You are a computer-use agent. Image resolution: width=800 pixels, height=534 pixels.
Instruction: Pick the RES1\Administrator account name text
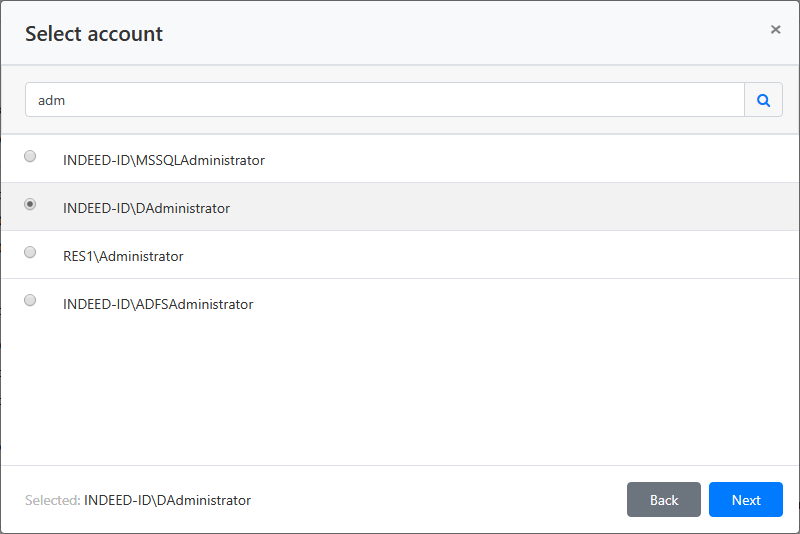pyautogui.click(x=123, y=256)
